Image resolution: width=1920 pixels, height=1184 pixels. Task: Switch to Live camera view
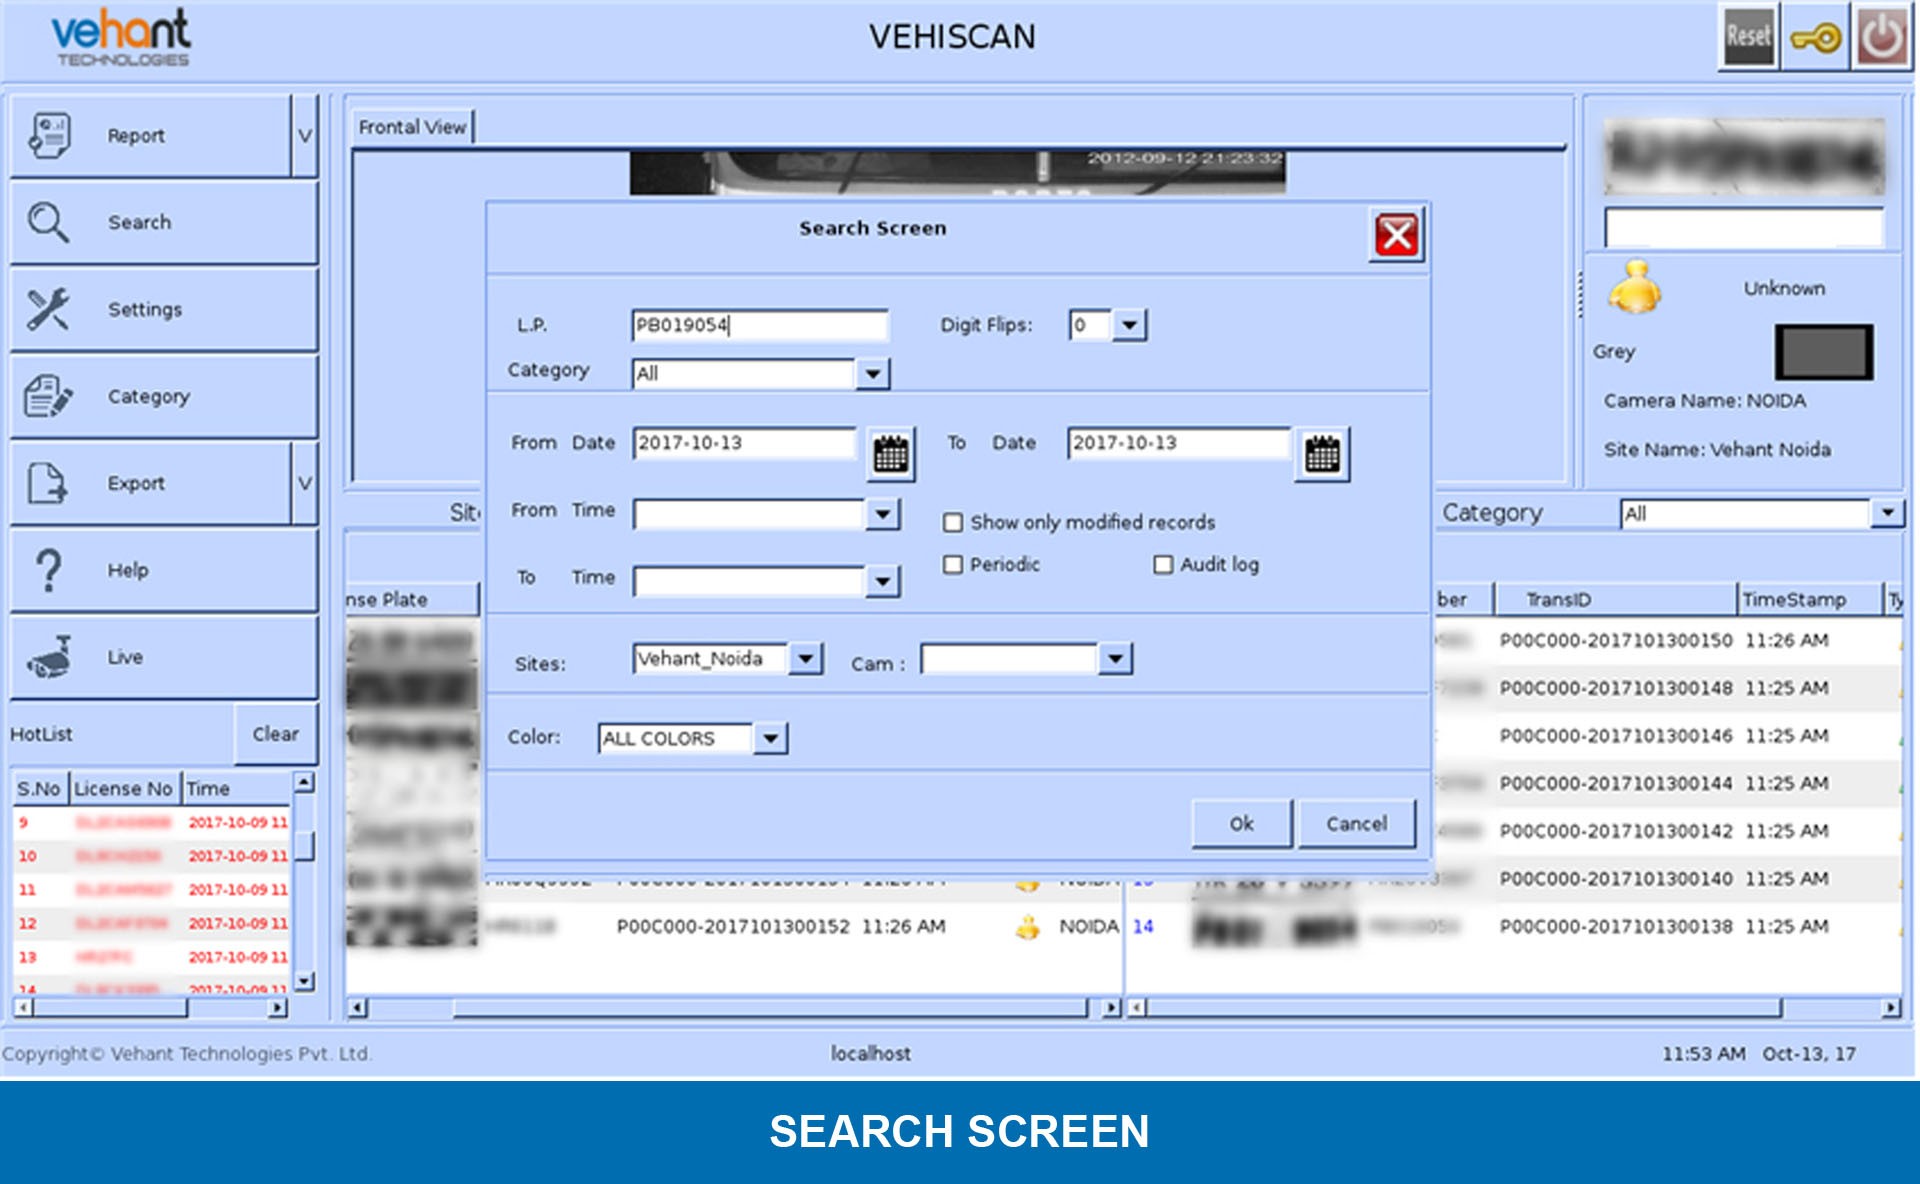[164, 657]
